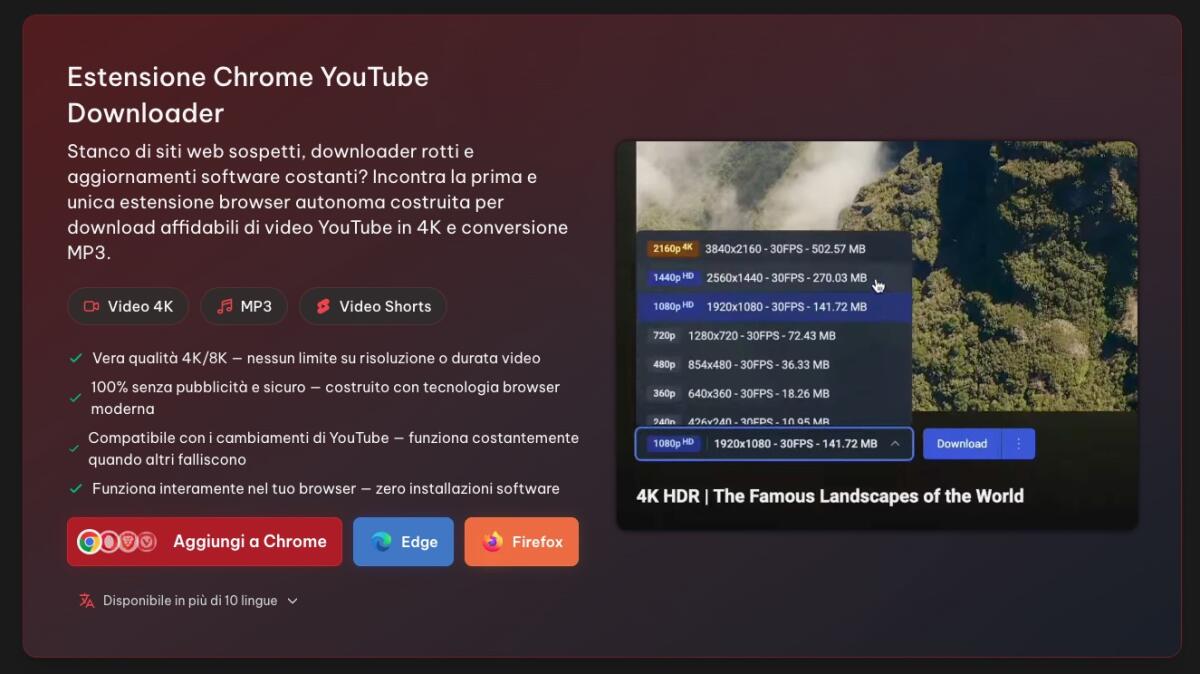
Task: Collapse the 1080p quality selector chevron
Action: (898, 443)
